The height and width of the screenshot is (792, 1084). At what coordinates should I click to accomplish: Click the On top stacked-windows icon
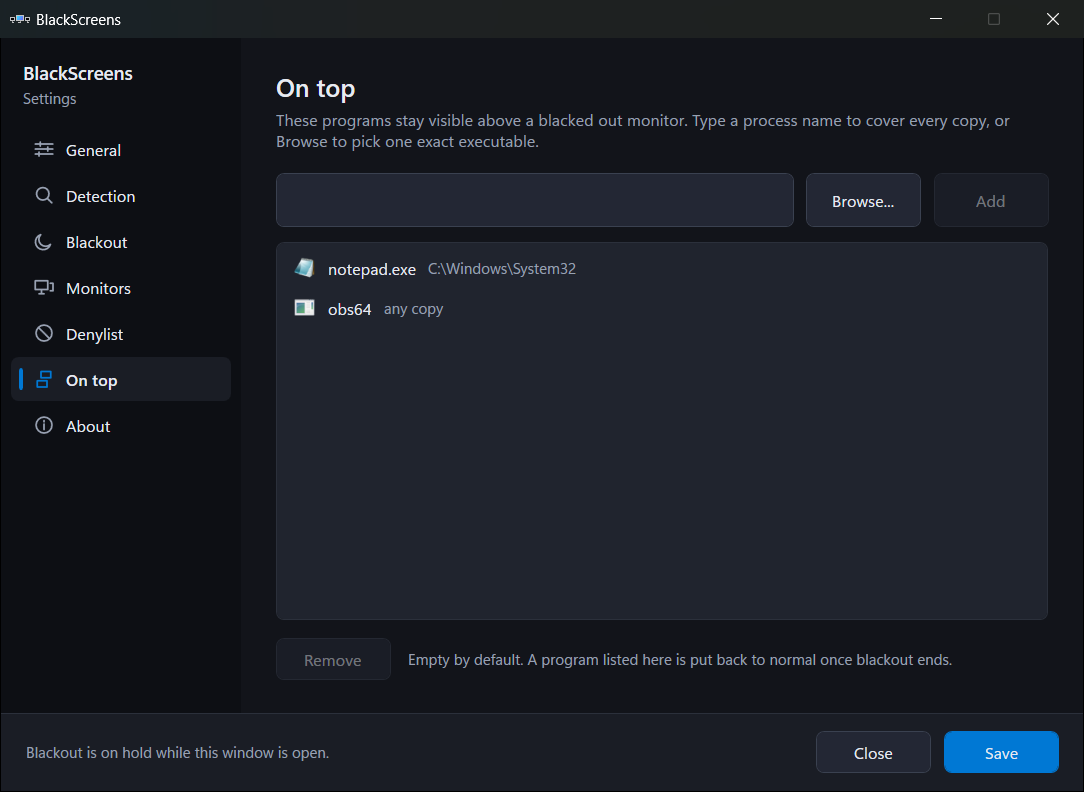coord(44,379)
